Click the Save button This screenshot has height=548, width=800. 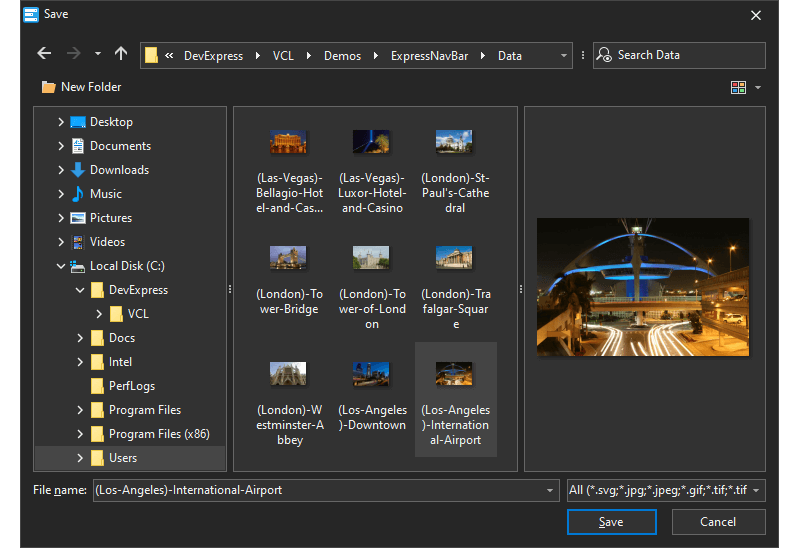(x=611, y=522)
